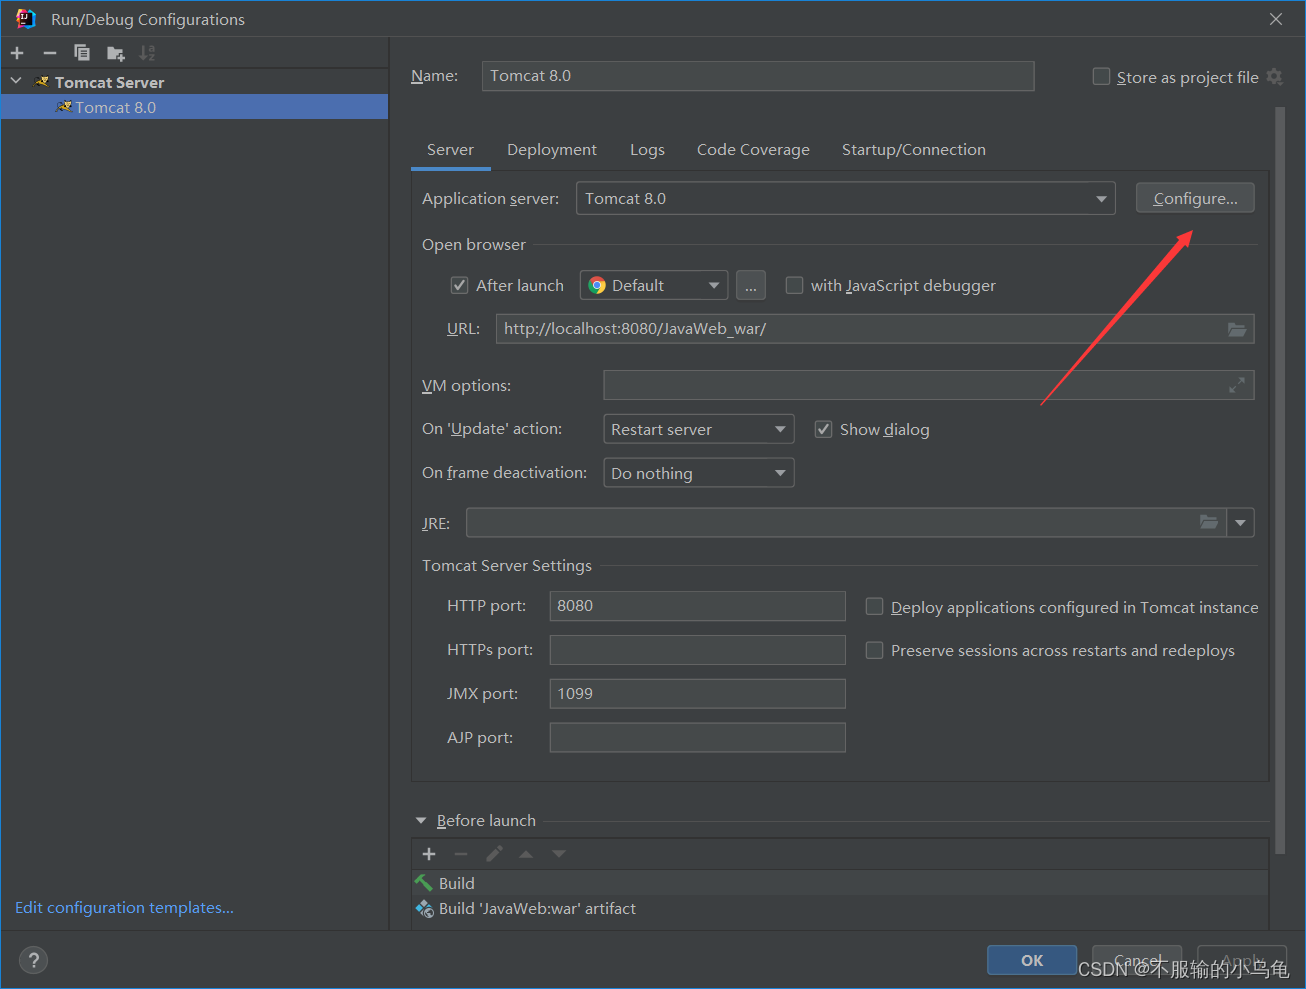Viewport: 1306px width, 989px height.
Task: Open Edit configuration templates link
Action: pyautogui.click(x=124, y=908)
